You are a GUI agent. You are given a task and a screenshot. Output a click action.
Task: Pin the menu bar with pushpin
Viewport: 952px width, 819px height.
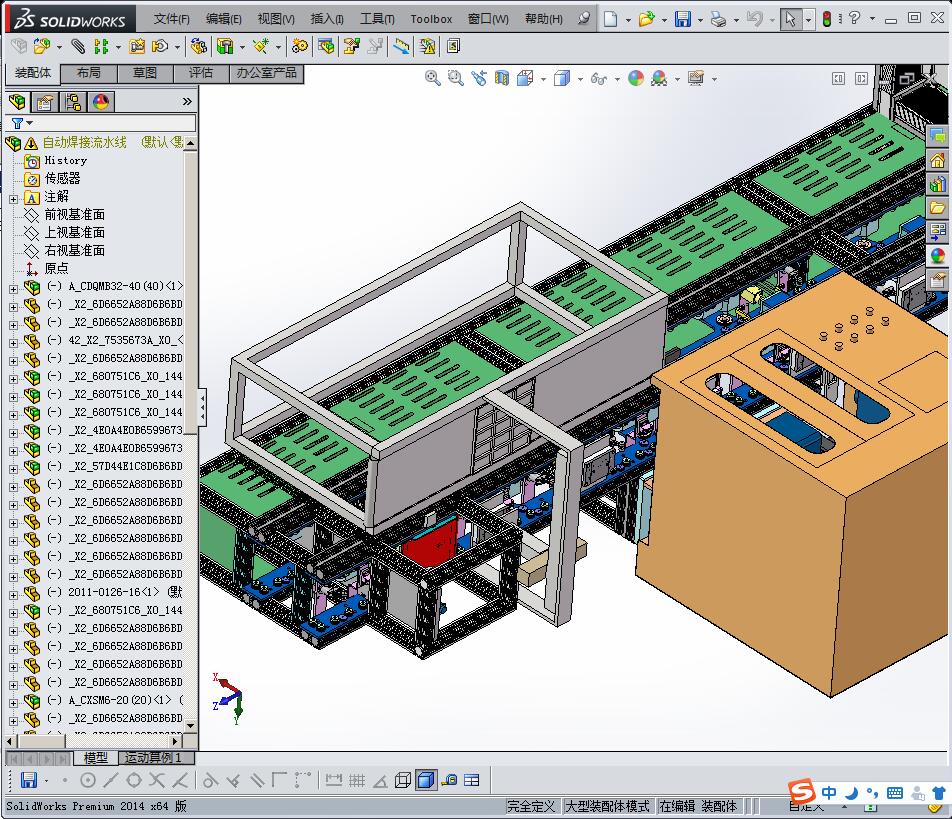point(583,18)
